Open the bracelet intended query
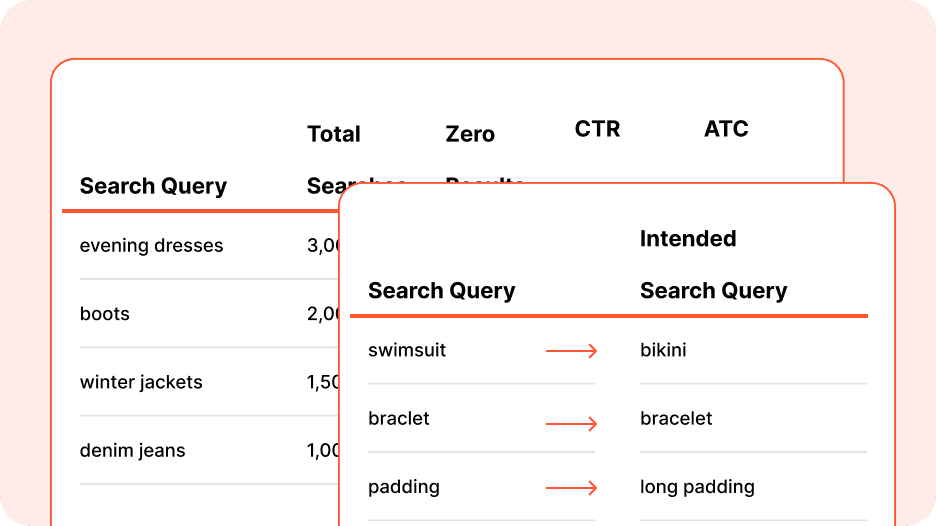This screenshot has height=526, width=936. pos(676,418)
